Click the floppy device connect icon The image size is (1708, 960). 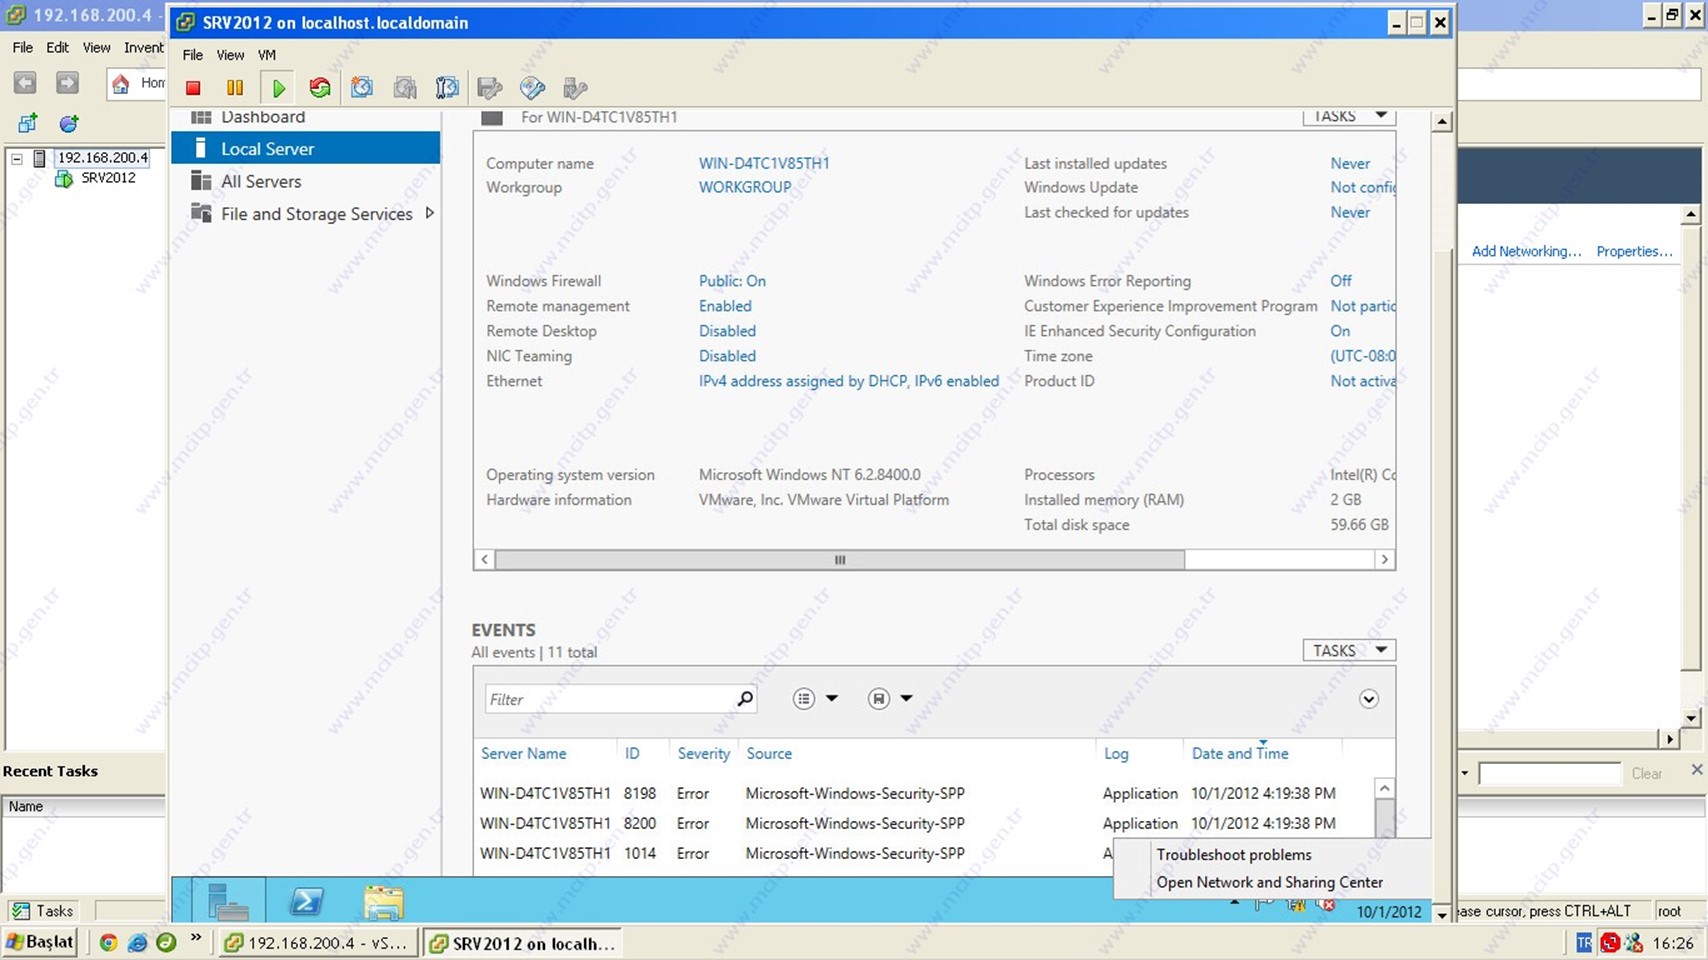click(x=489, y=88)
